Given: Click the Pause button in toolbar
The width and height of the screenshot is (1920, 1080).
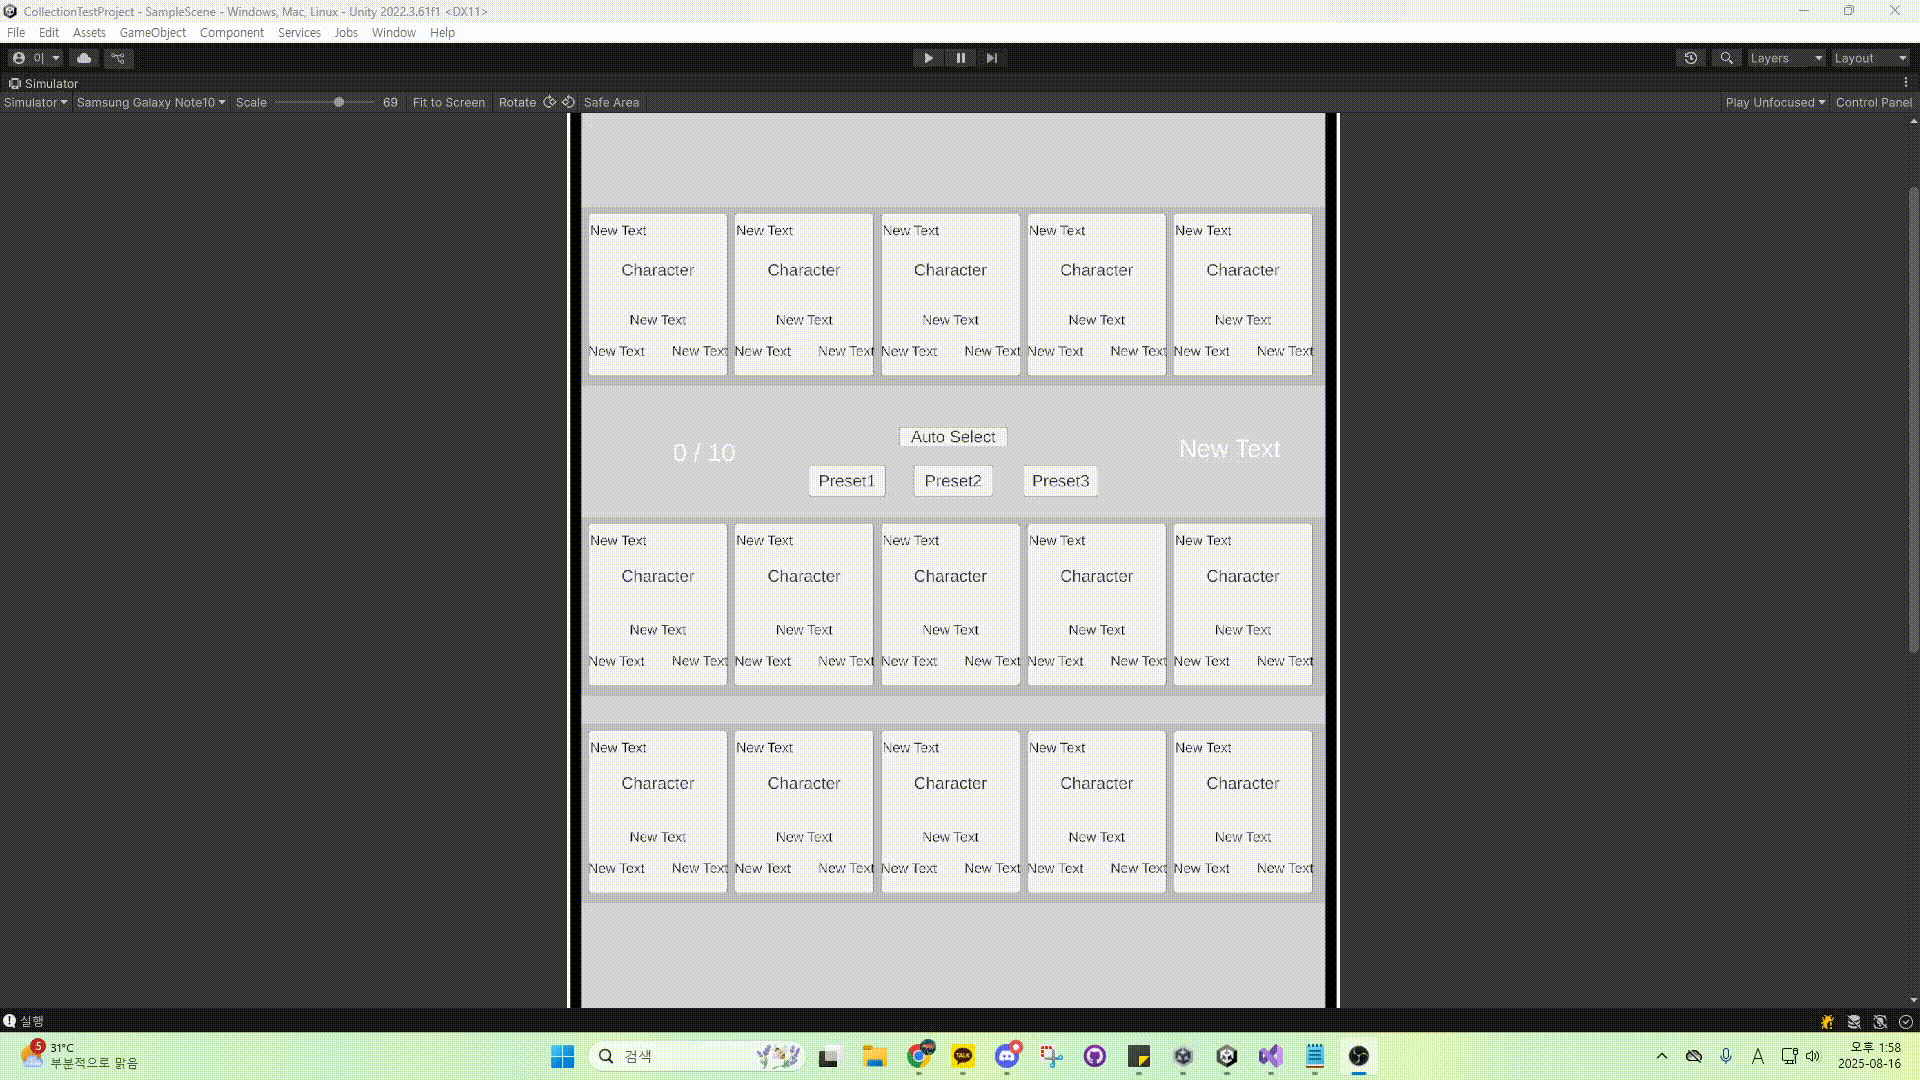Looking at the screenshot, I should point(960,58).
